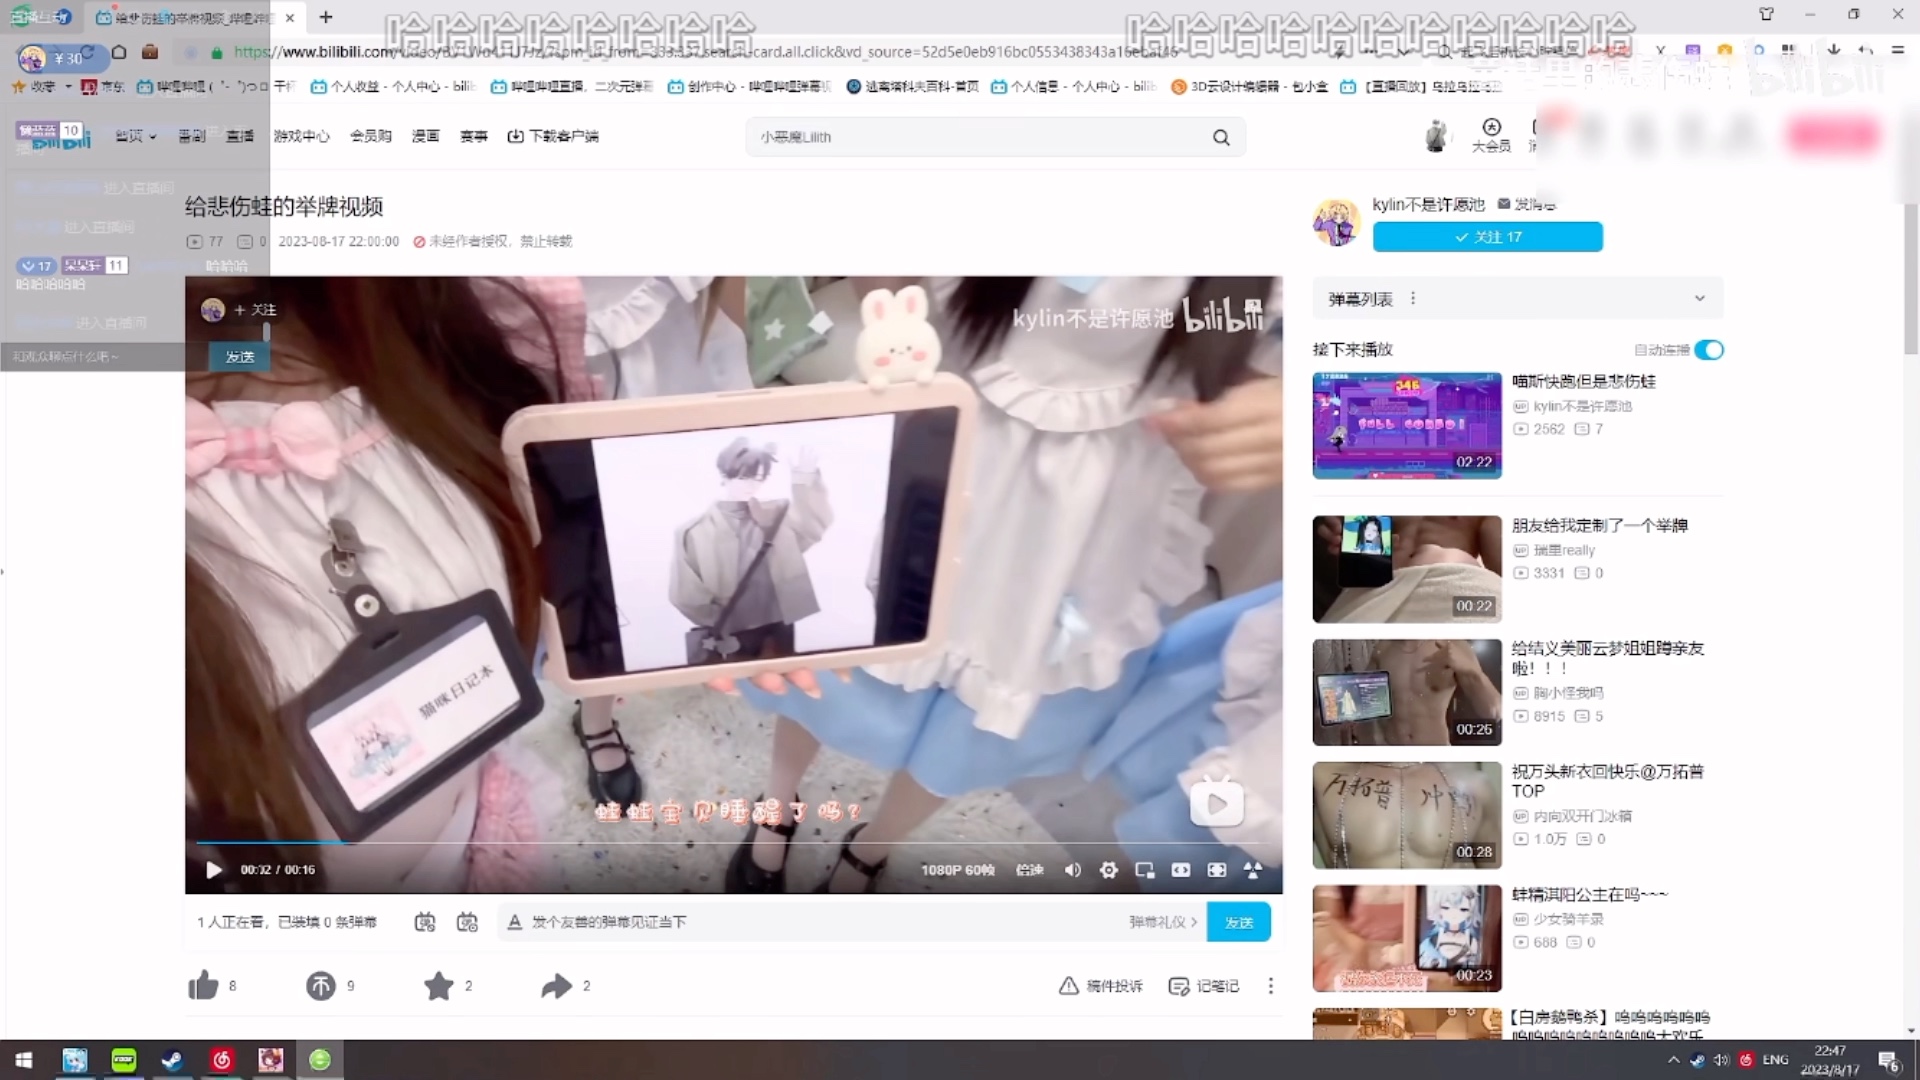Viewport: 1920px width, 1080px height.
Task: Click the play button to resume video
Action: tap(214, 869)
